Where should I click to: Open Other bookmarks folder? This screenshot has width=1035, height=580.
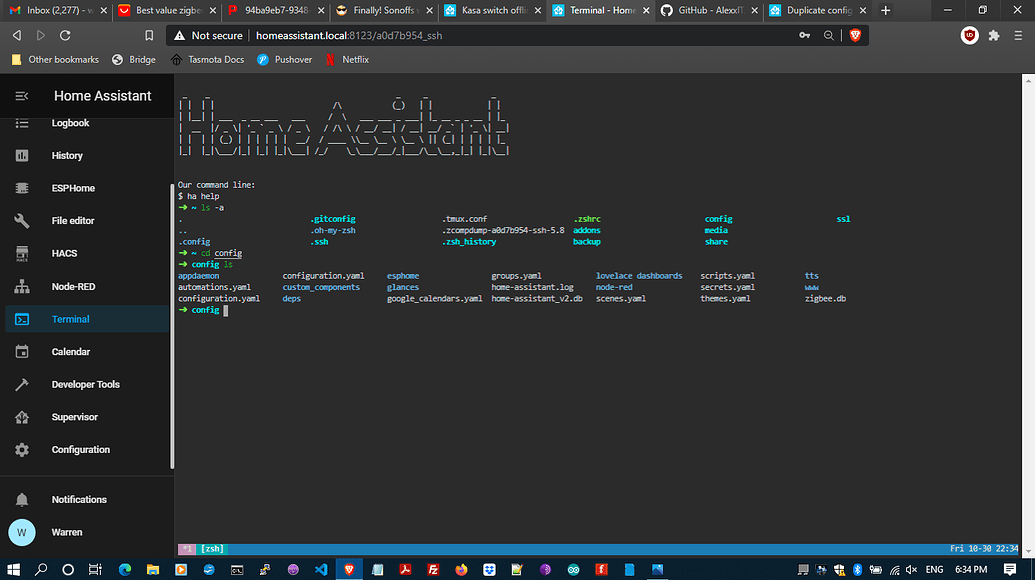tap(55, 59)
